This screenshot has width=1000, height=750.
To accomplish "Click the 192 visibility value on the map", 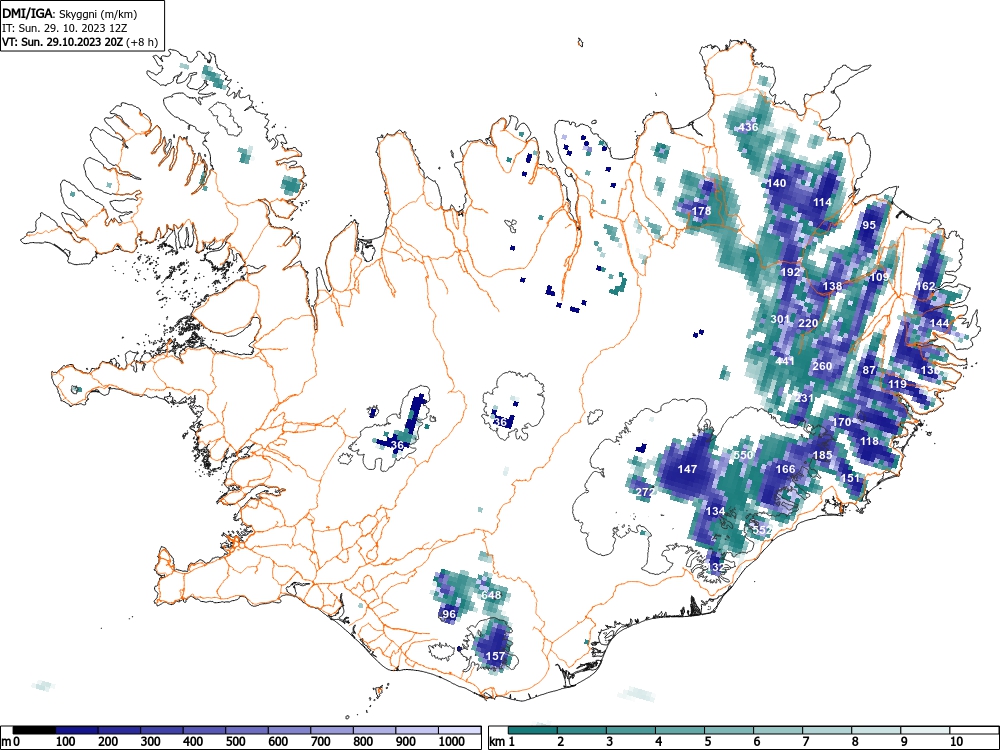I will [790, 272].
